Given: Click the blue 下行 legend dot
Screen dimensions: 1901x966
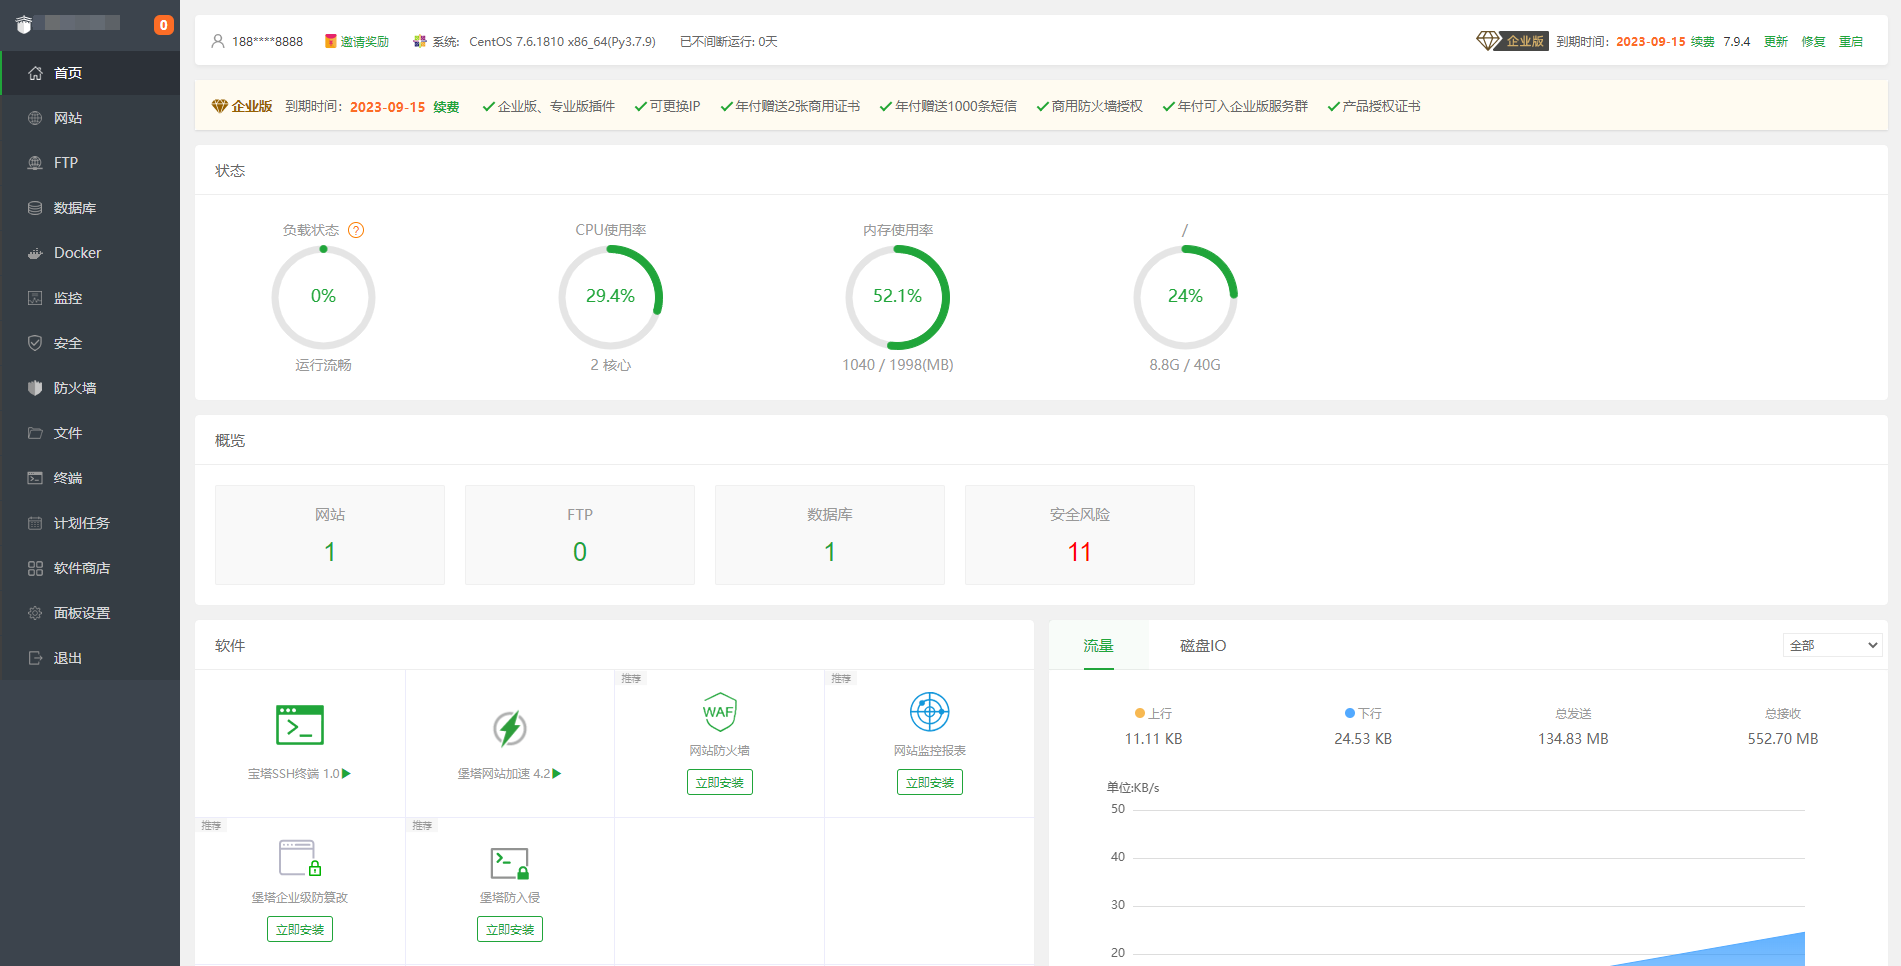Looking at the screenshot, I should coord(1350,713).
